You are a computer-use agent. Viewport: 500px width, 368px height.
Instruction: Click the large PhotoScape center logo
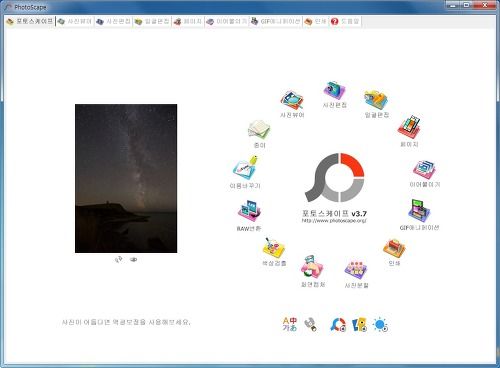pos(335,177)
